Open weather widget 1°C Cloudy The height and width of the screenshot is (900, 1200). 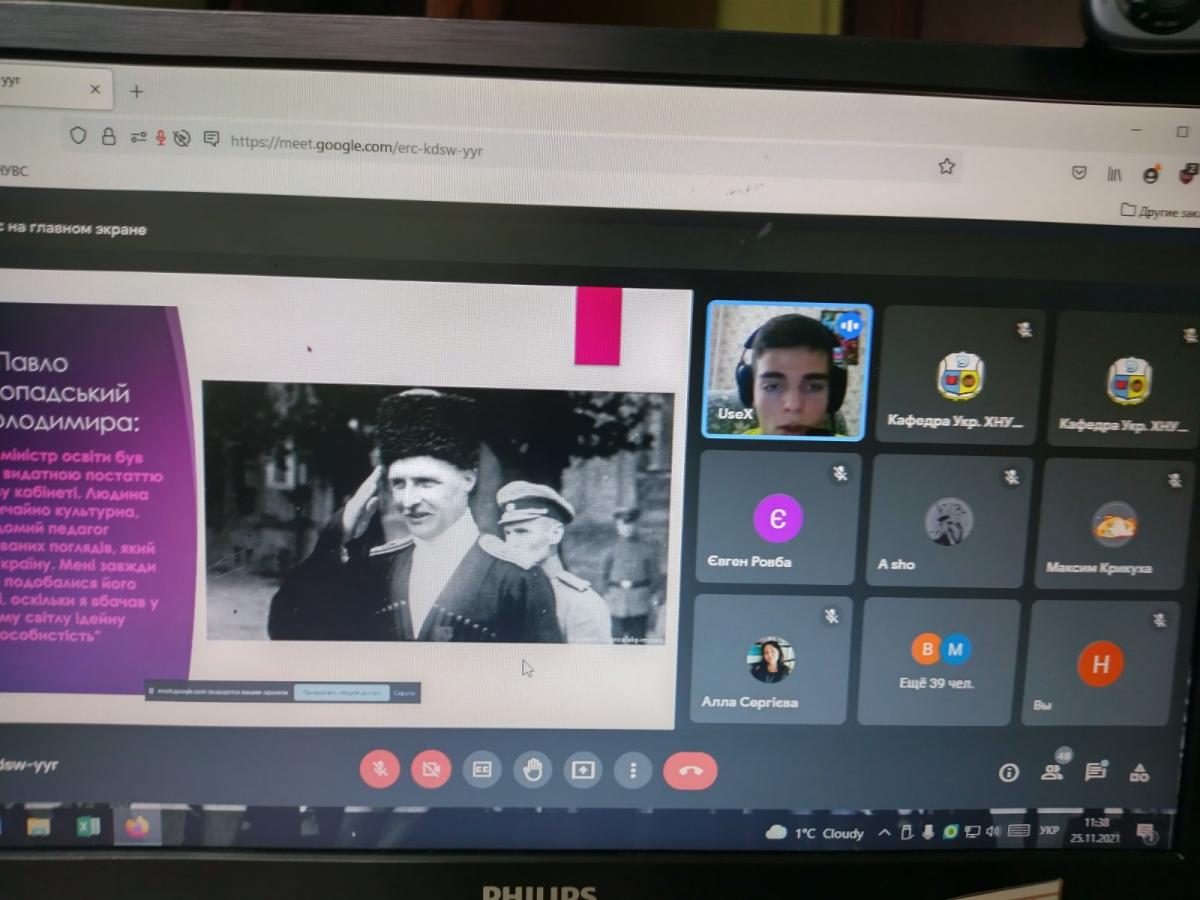coord(815,833)
